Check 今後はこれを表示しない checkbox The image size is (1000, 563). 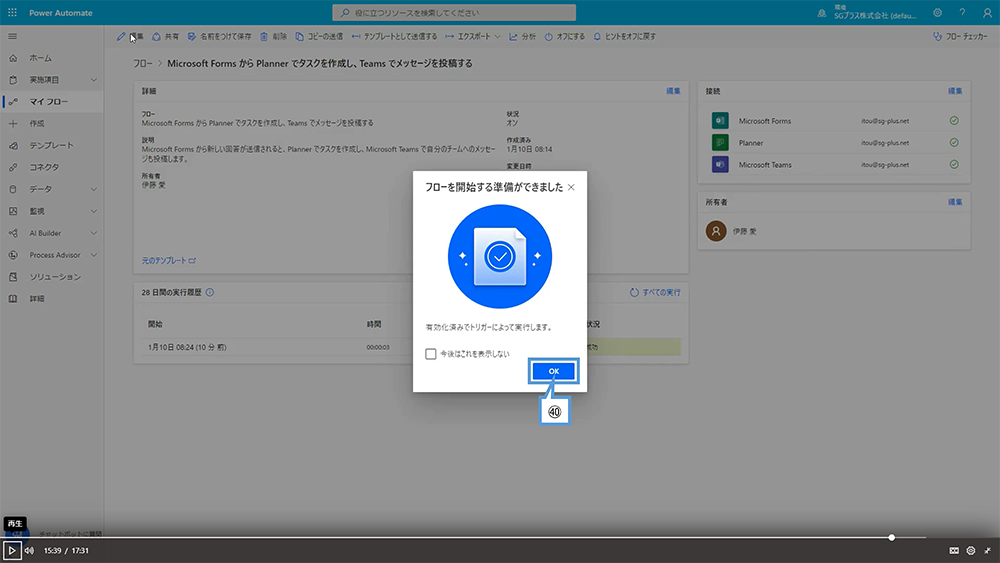[430, 354]
